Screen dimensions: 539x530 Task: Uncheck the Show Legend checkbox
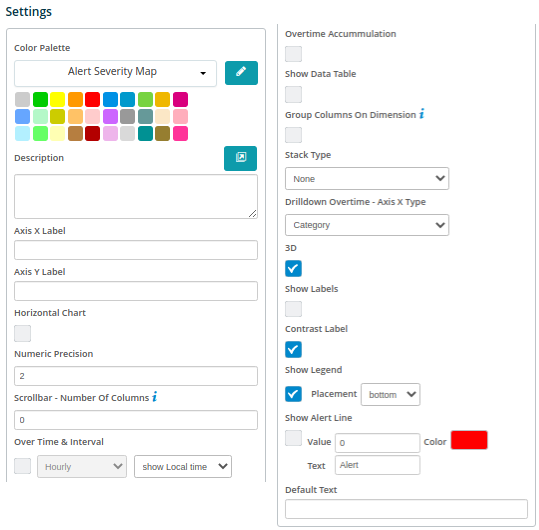[x=293, y=394]
